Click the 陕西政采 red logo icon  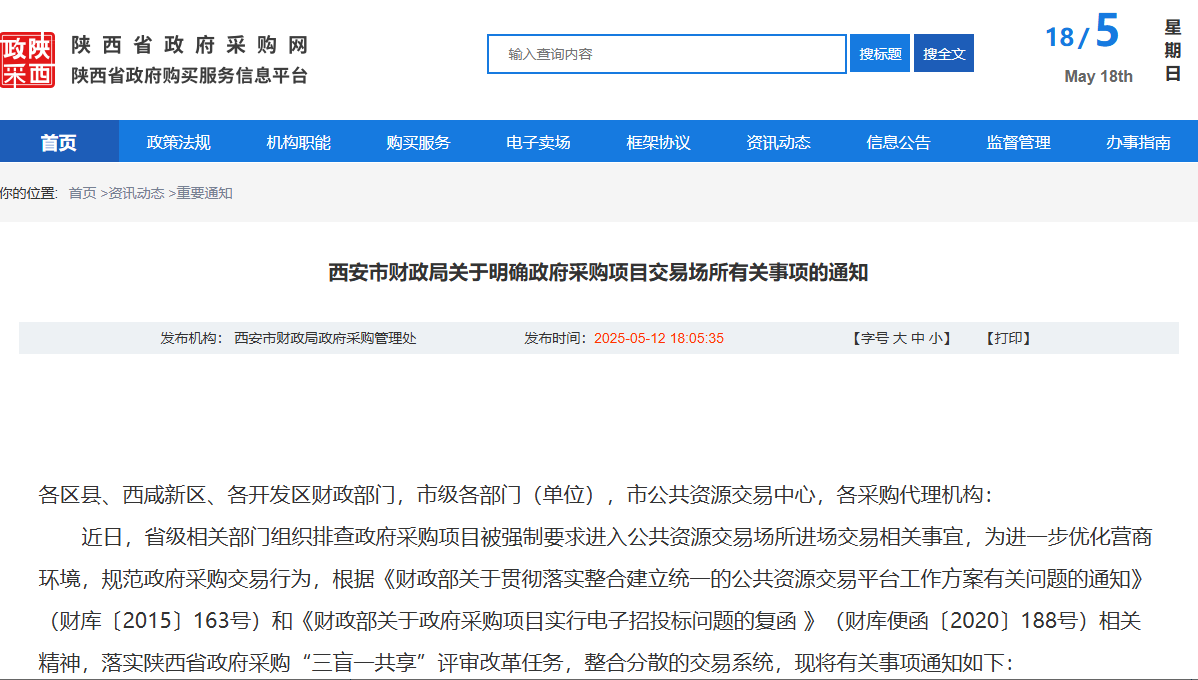point(27,60)
